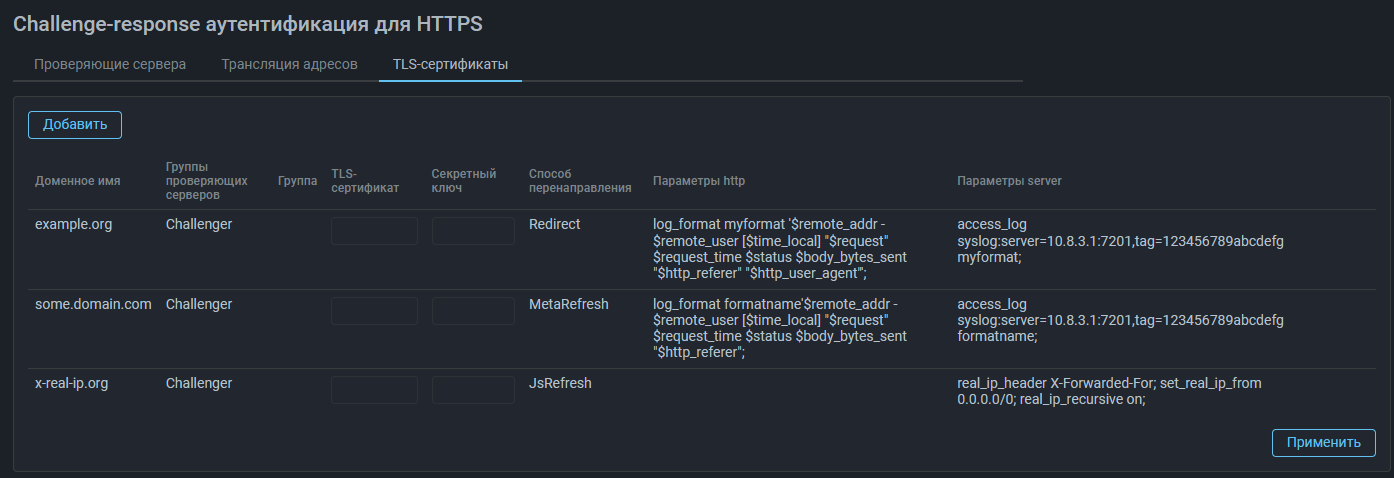Click Секретный ключ field in example.org row
Viewport: 1394px width, 478px height.
[x=473, y=231]
